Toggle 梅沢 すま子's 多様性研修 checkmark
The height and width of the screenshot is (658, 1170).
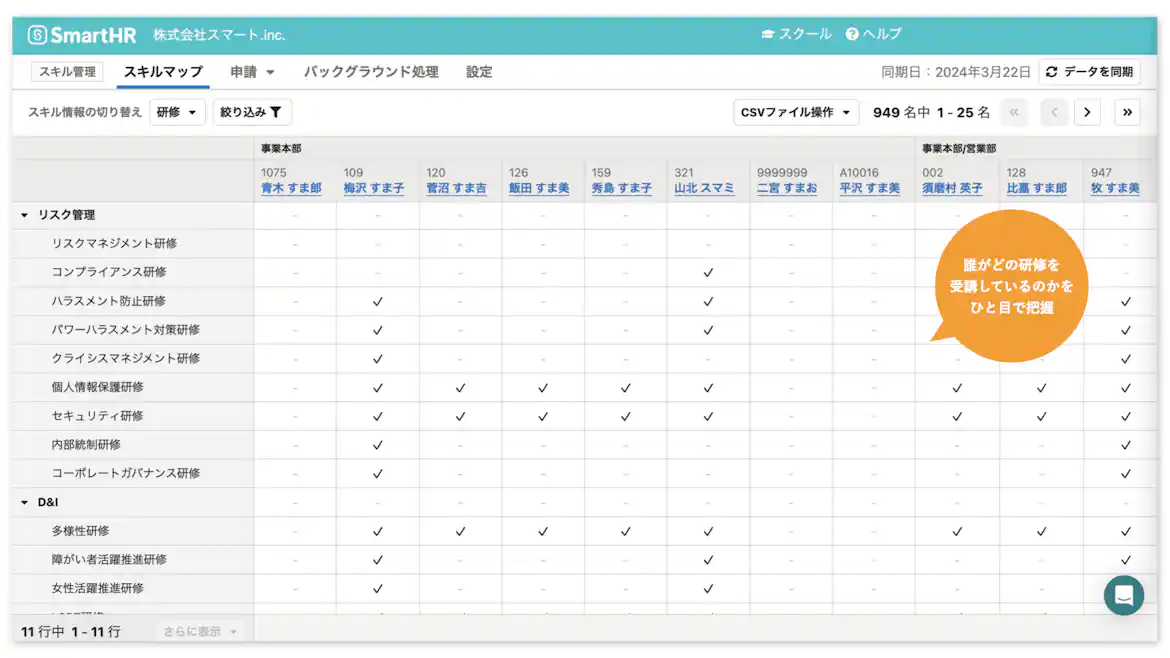pos(377,531)
